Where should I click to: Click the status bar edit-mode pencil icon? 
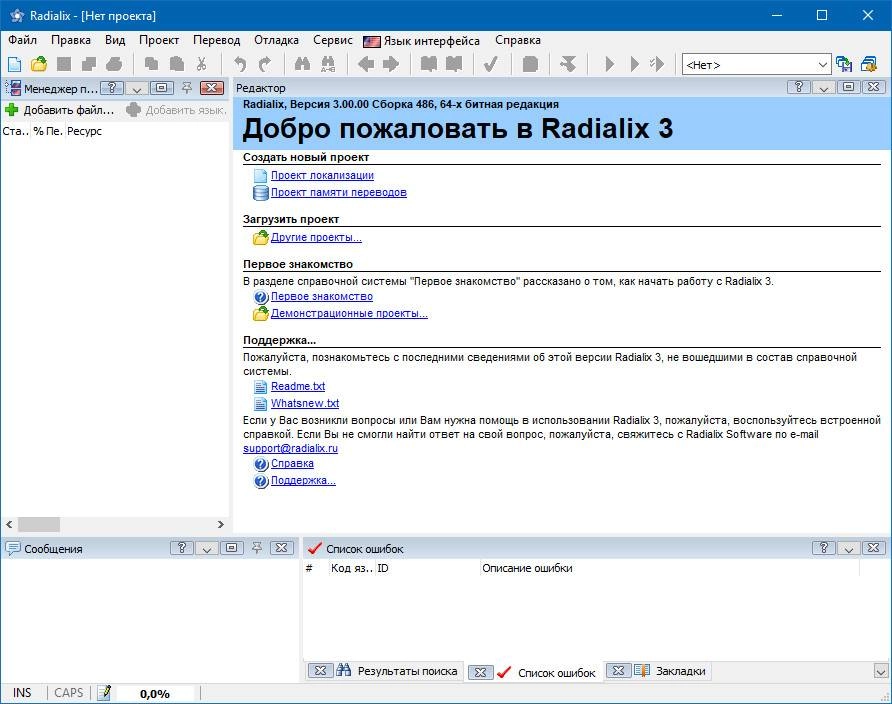point(104,693)
